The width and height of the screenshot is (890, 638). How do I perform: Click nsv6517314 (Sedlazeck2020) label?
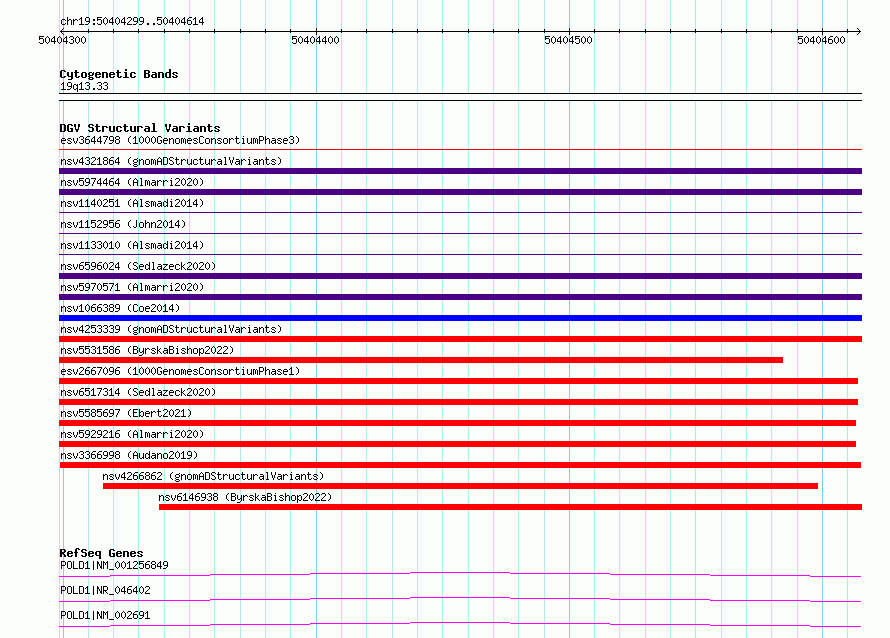[138, 392]
